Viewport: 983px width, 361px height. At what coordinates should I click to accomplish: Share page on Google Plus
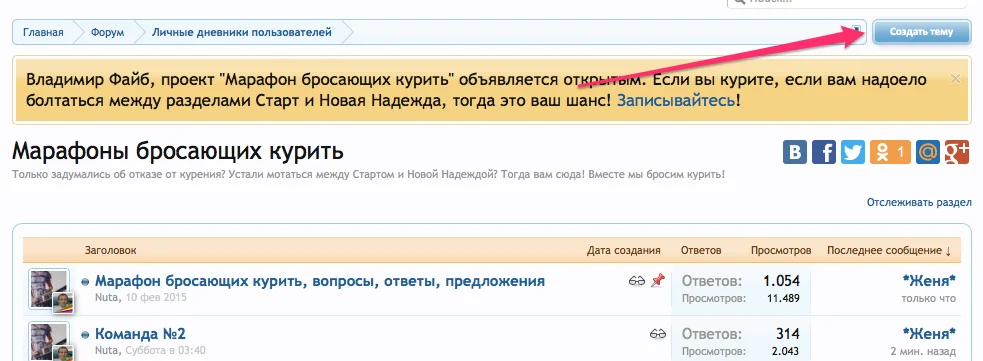(x=957, y=152)
